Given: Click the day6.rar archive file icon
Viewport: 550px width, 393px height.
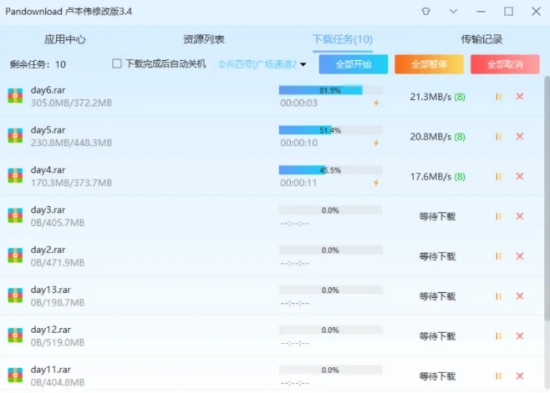Looking at the screenshot, I should [15, 96].
